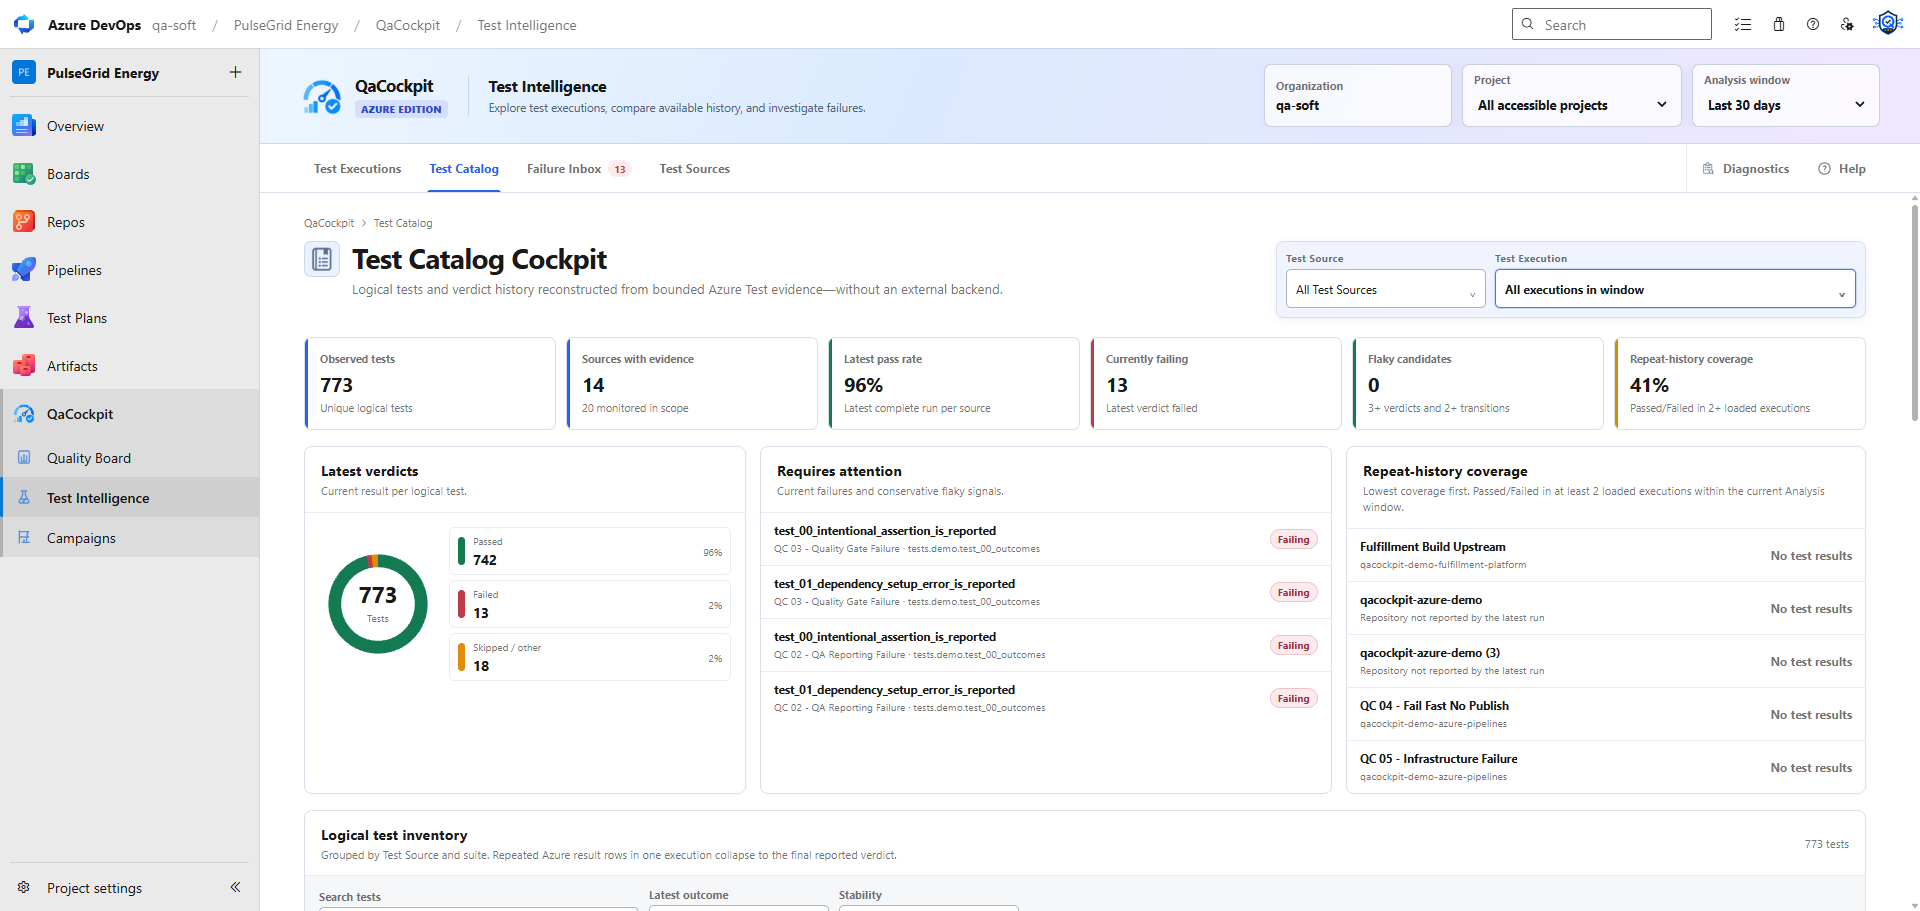Open QC 03 test_00_intentional_assertion_is_reported row
Image resolution: width=1920 pixels, height=911 pixels.
pyautogui.click(x=1045, y=539)
